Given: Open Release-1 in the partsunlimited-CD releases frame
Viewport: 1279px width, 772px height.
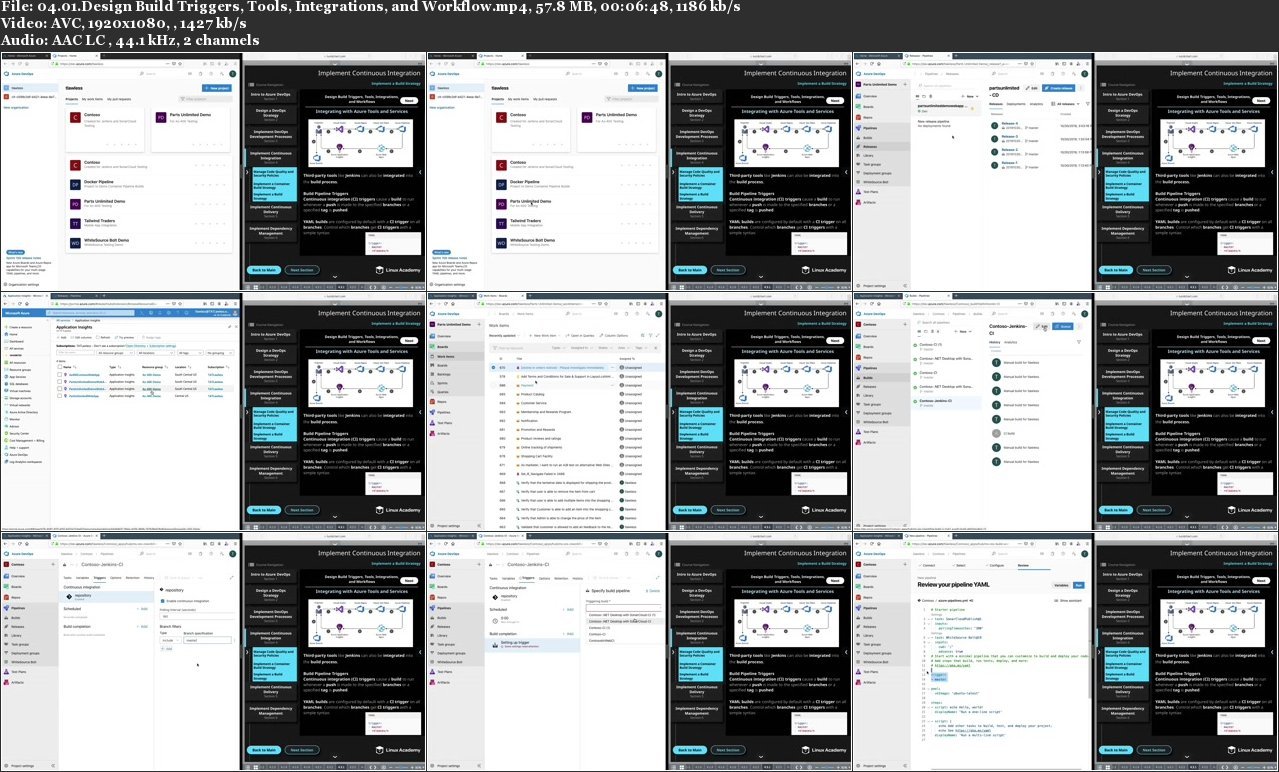Looking at the screenshot, I should coord(1010,163).
